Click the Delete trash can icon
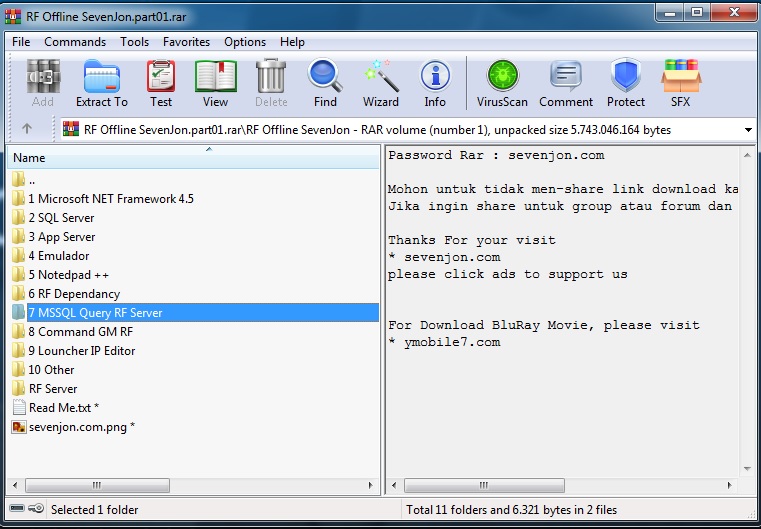 pyautogui.click(x=271, y=76)
